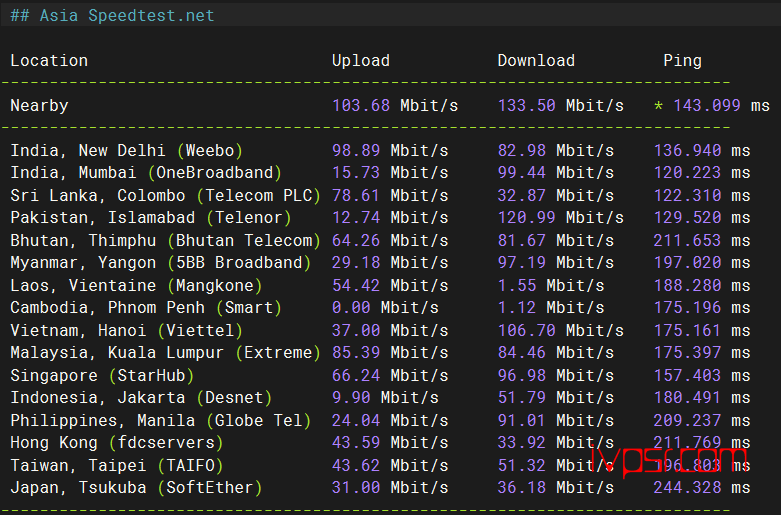The width and height of the screenshot is (781, 515).
Task: Select 'Hong Kong (fdcservers)' row label
Action: 117,442
